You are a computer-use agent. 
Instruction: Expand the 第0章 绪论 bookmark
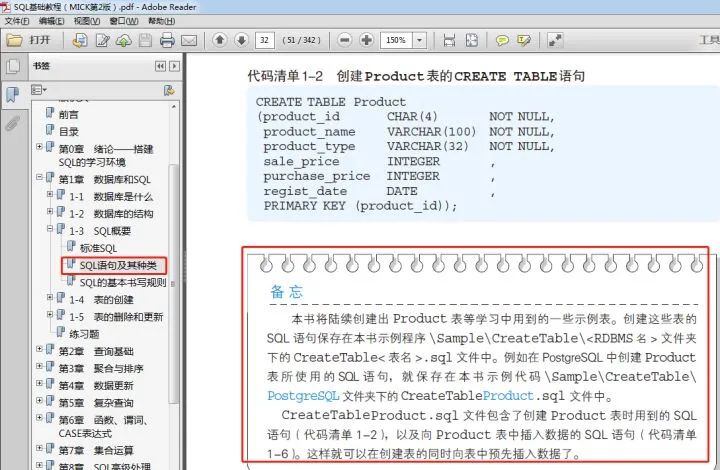pyautogui.click(x=39, y=147)
